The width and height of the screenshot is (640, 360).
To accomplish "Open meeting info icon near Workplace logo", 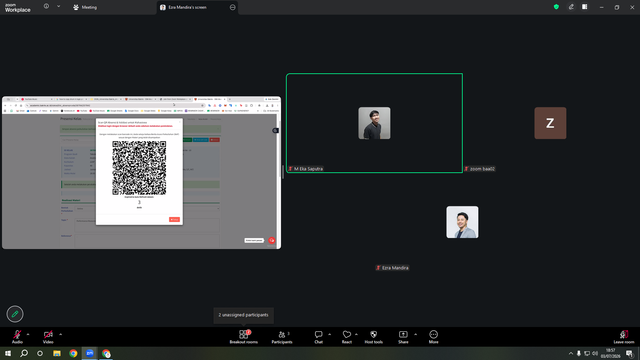I will coord(46,6).
